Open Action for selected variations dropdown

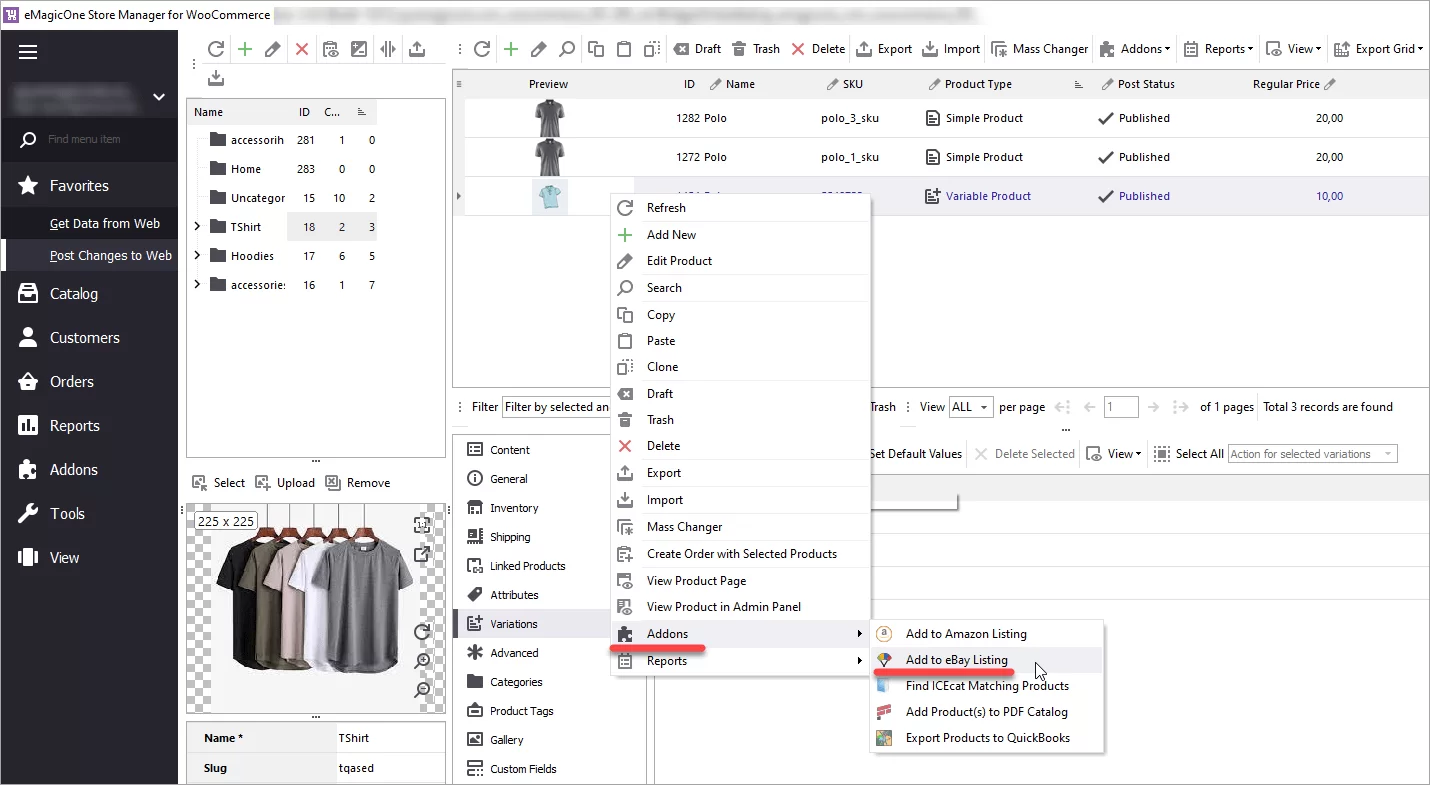pos(1311,453)
